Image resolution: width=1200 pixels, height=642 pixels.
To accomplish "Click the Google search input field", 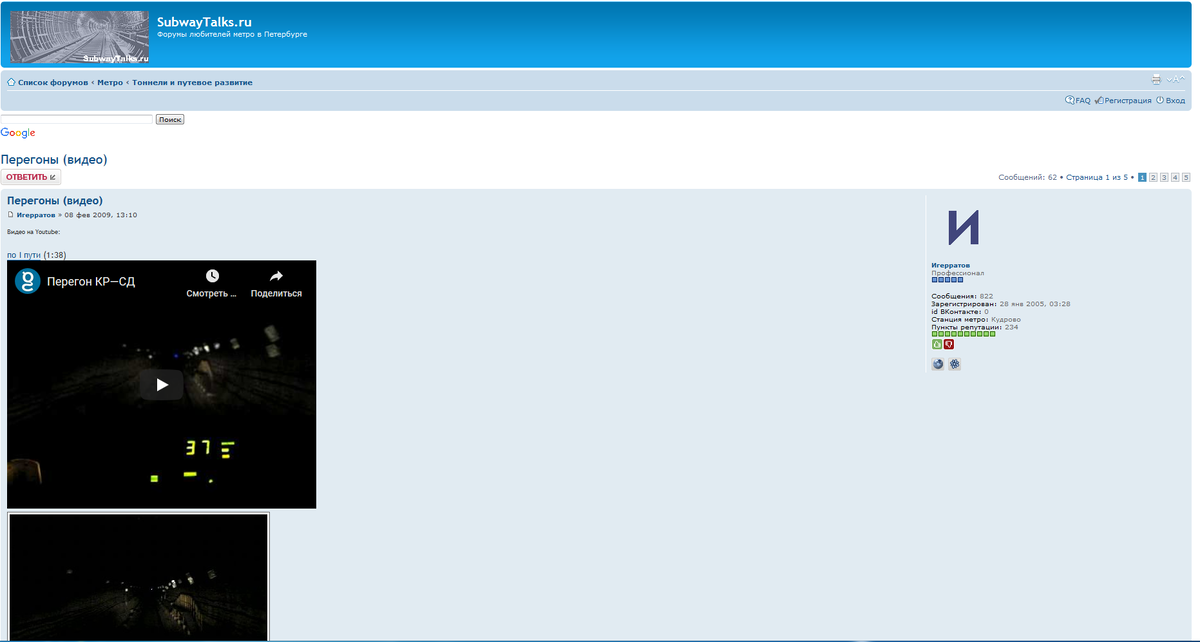I will [x=77, y=119].
